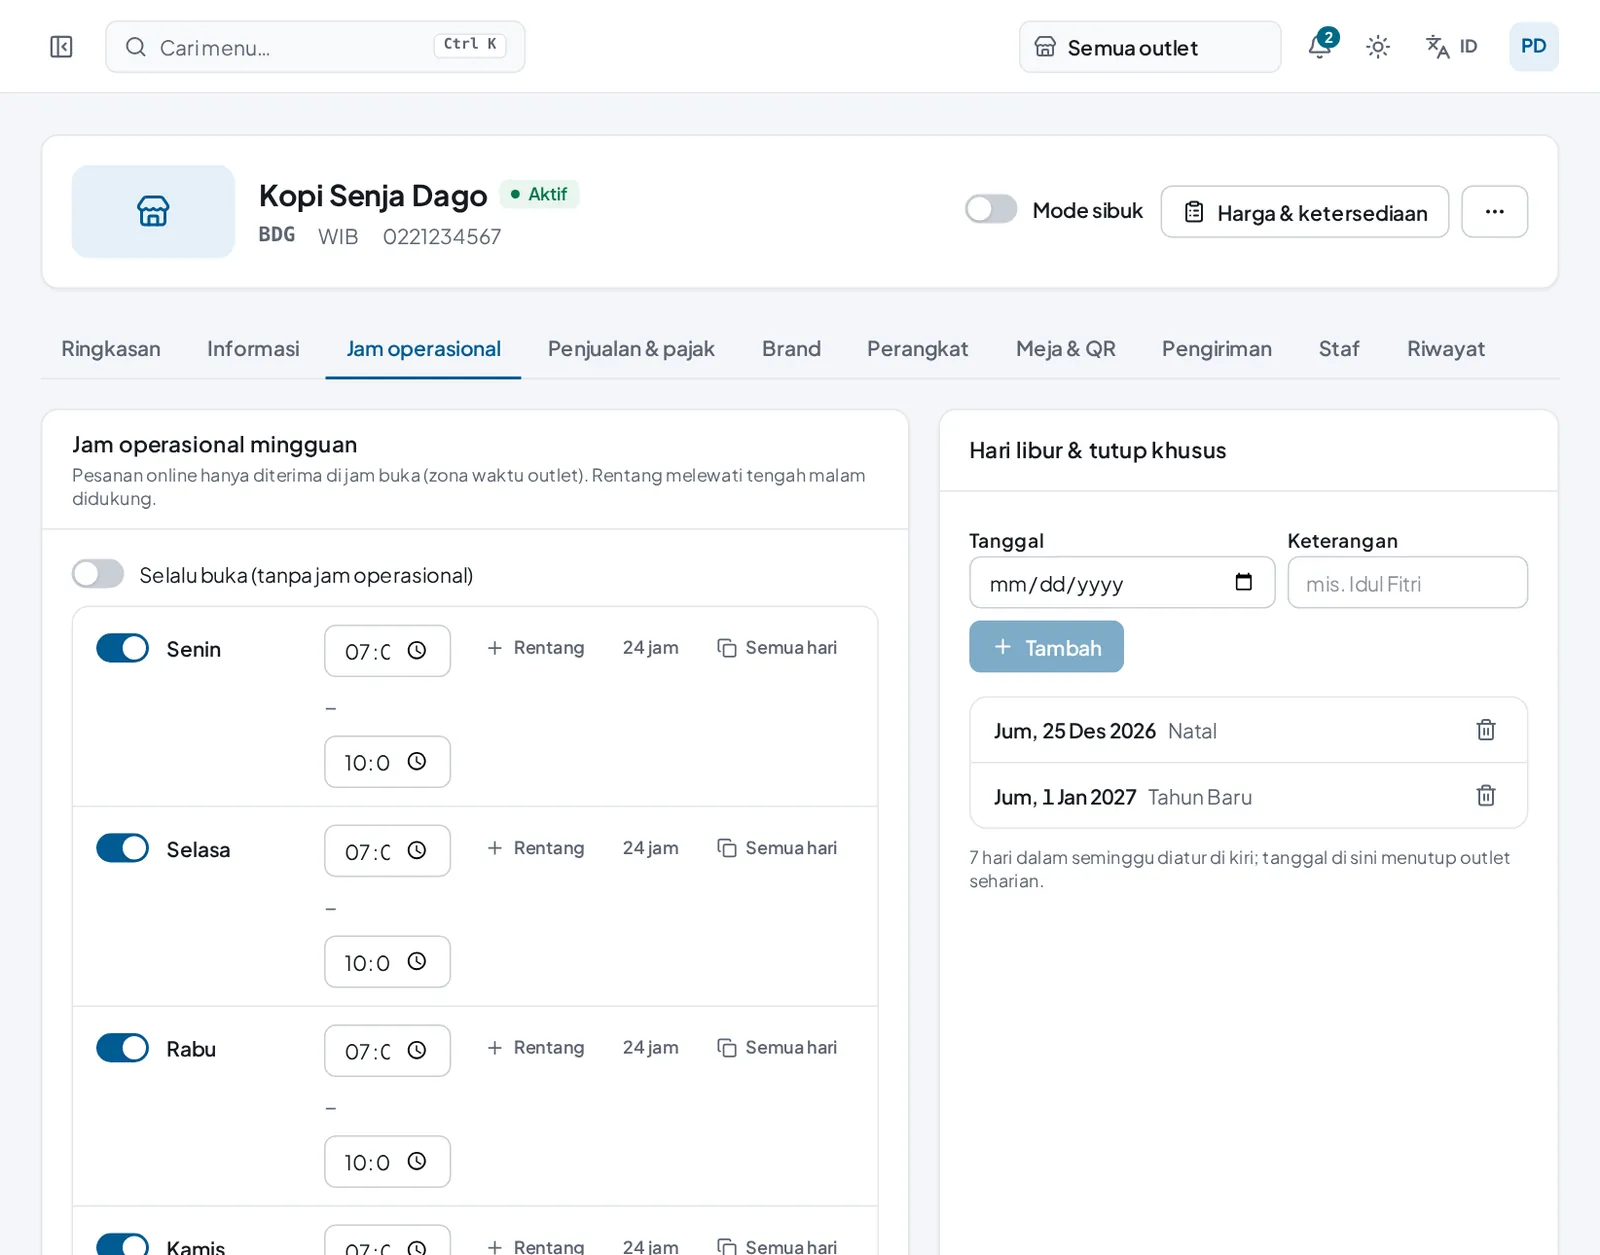Open the more options ellipsis button
Viewport: 1600px width, 1255px height.
(1494, 212)
